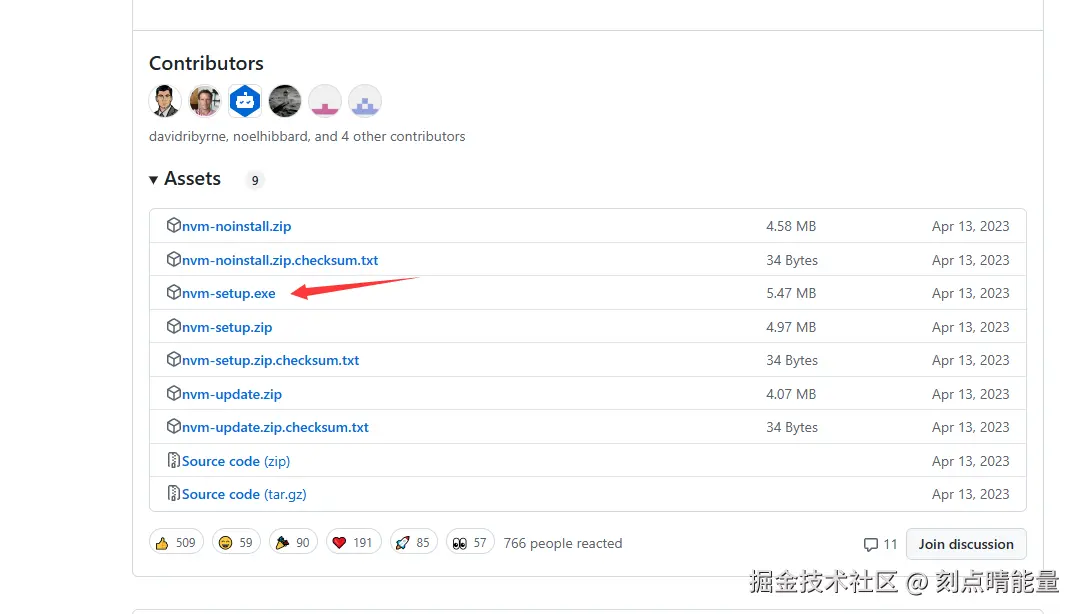
Task: Download nvm-setup.zip.checksum.txt
Action: coord(270,360)
